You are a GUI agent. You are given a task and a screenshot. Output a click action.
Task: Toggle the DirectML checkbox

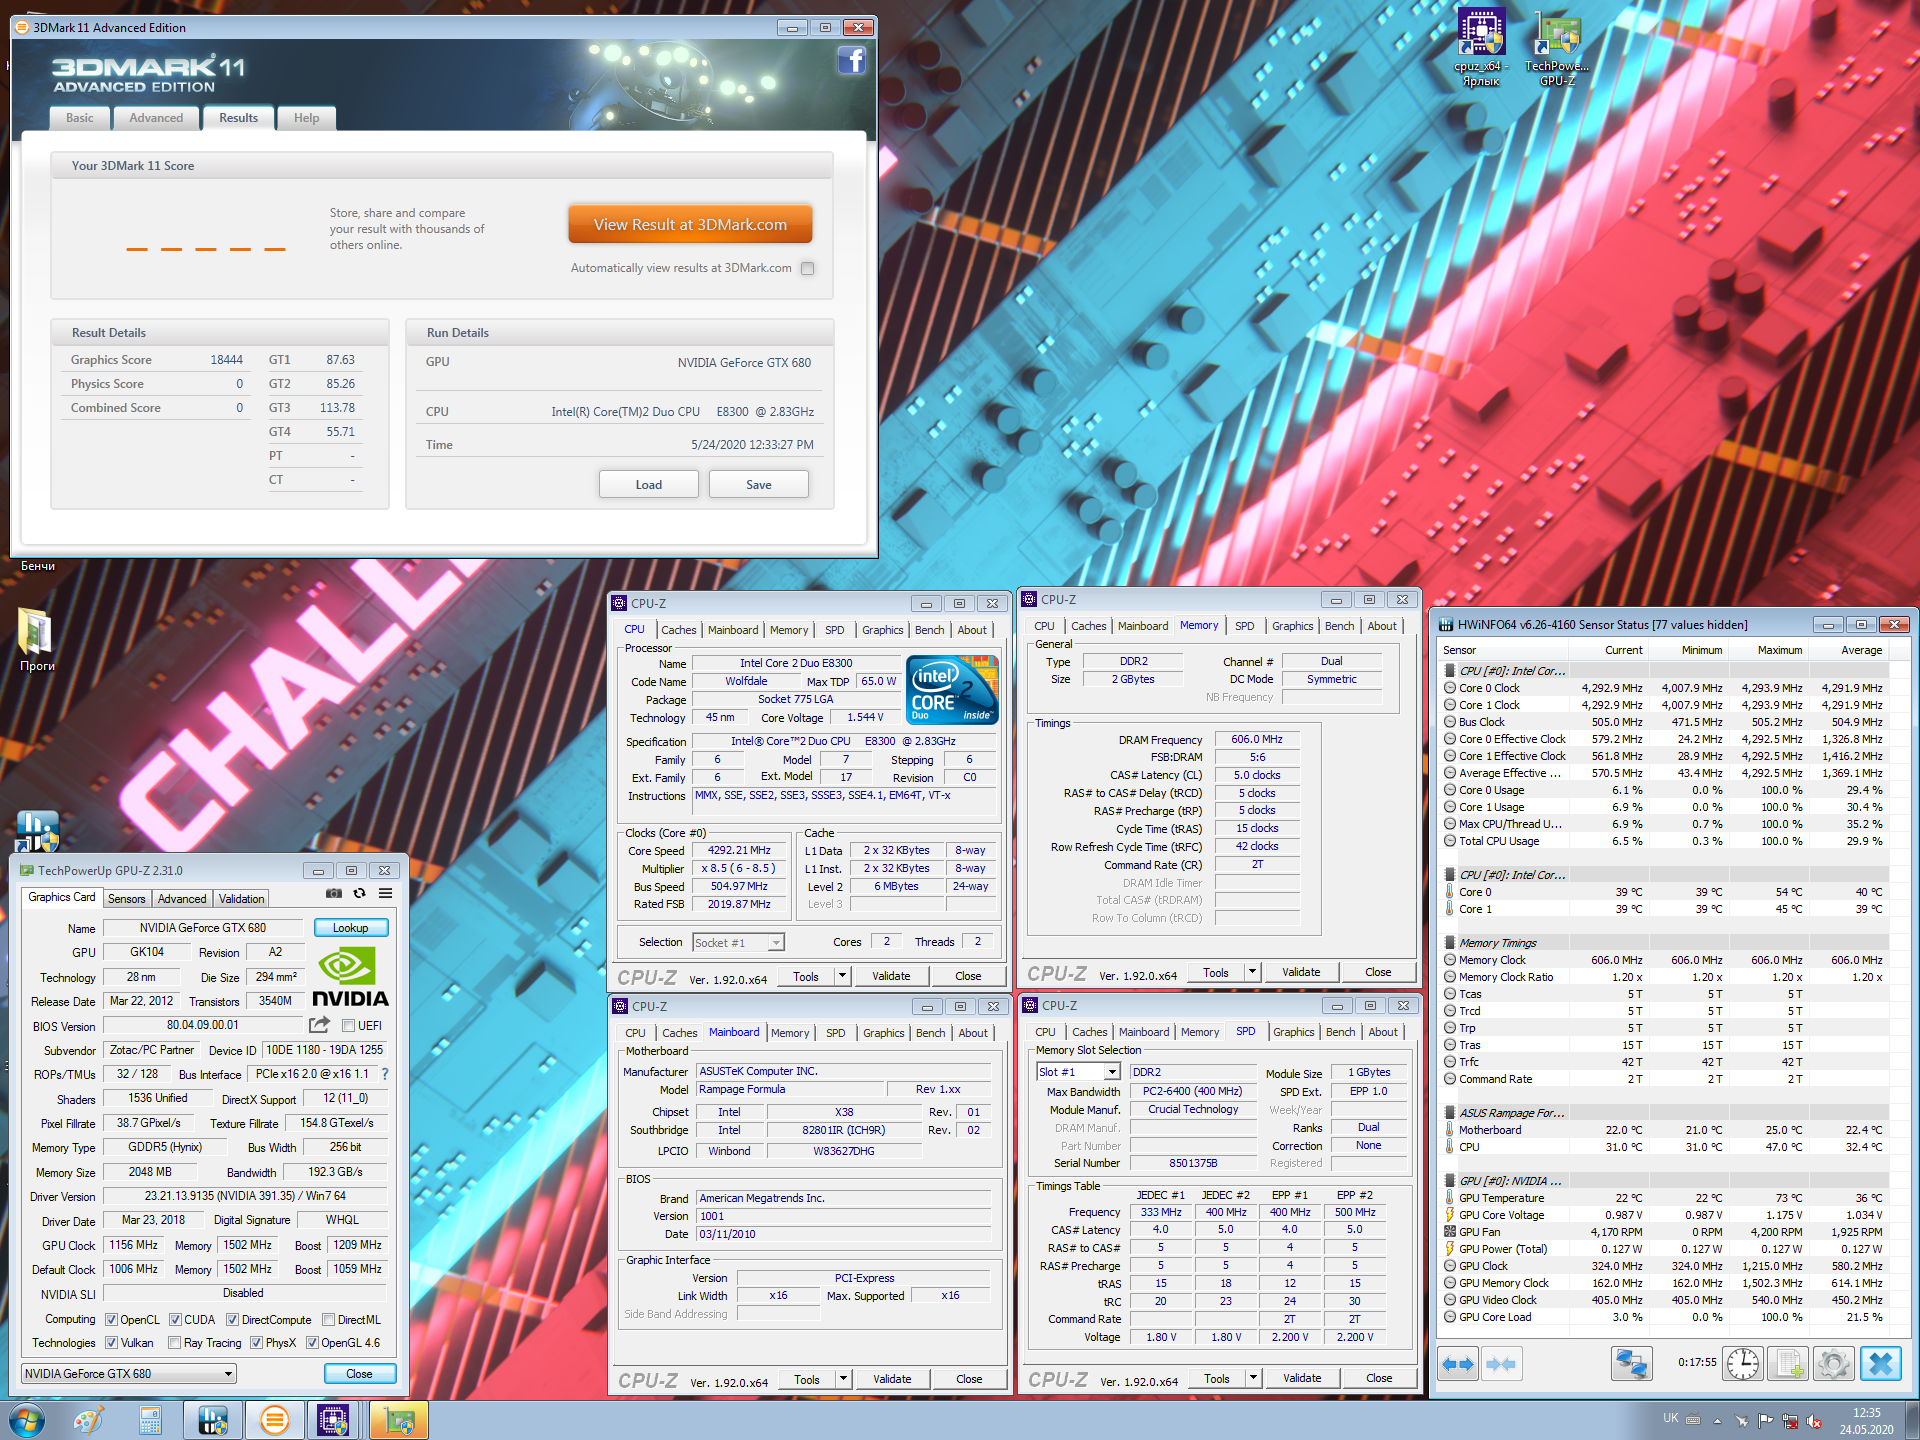pyautogui.click(x=329, y=1320)
